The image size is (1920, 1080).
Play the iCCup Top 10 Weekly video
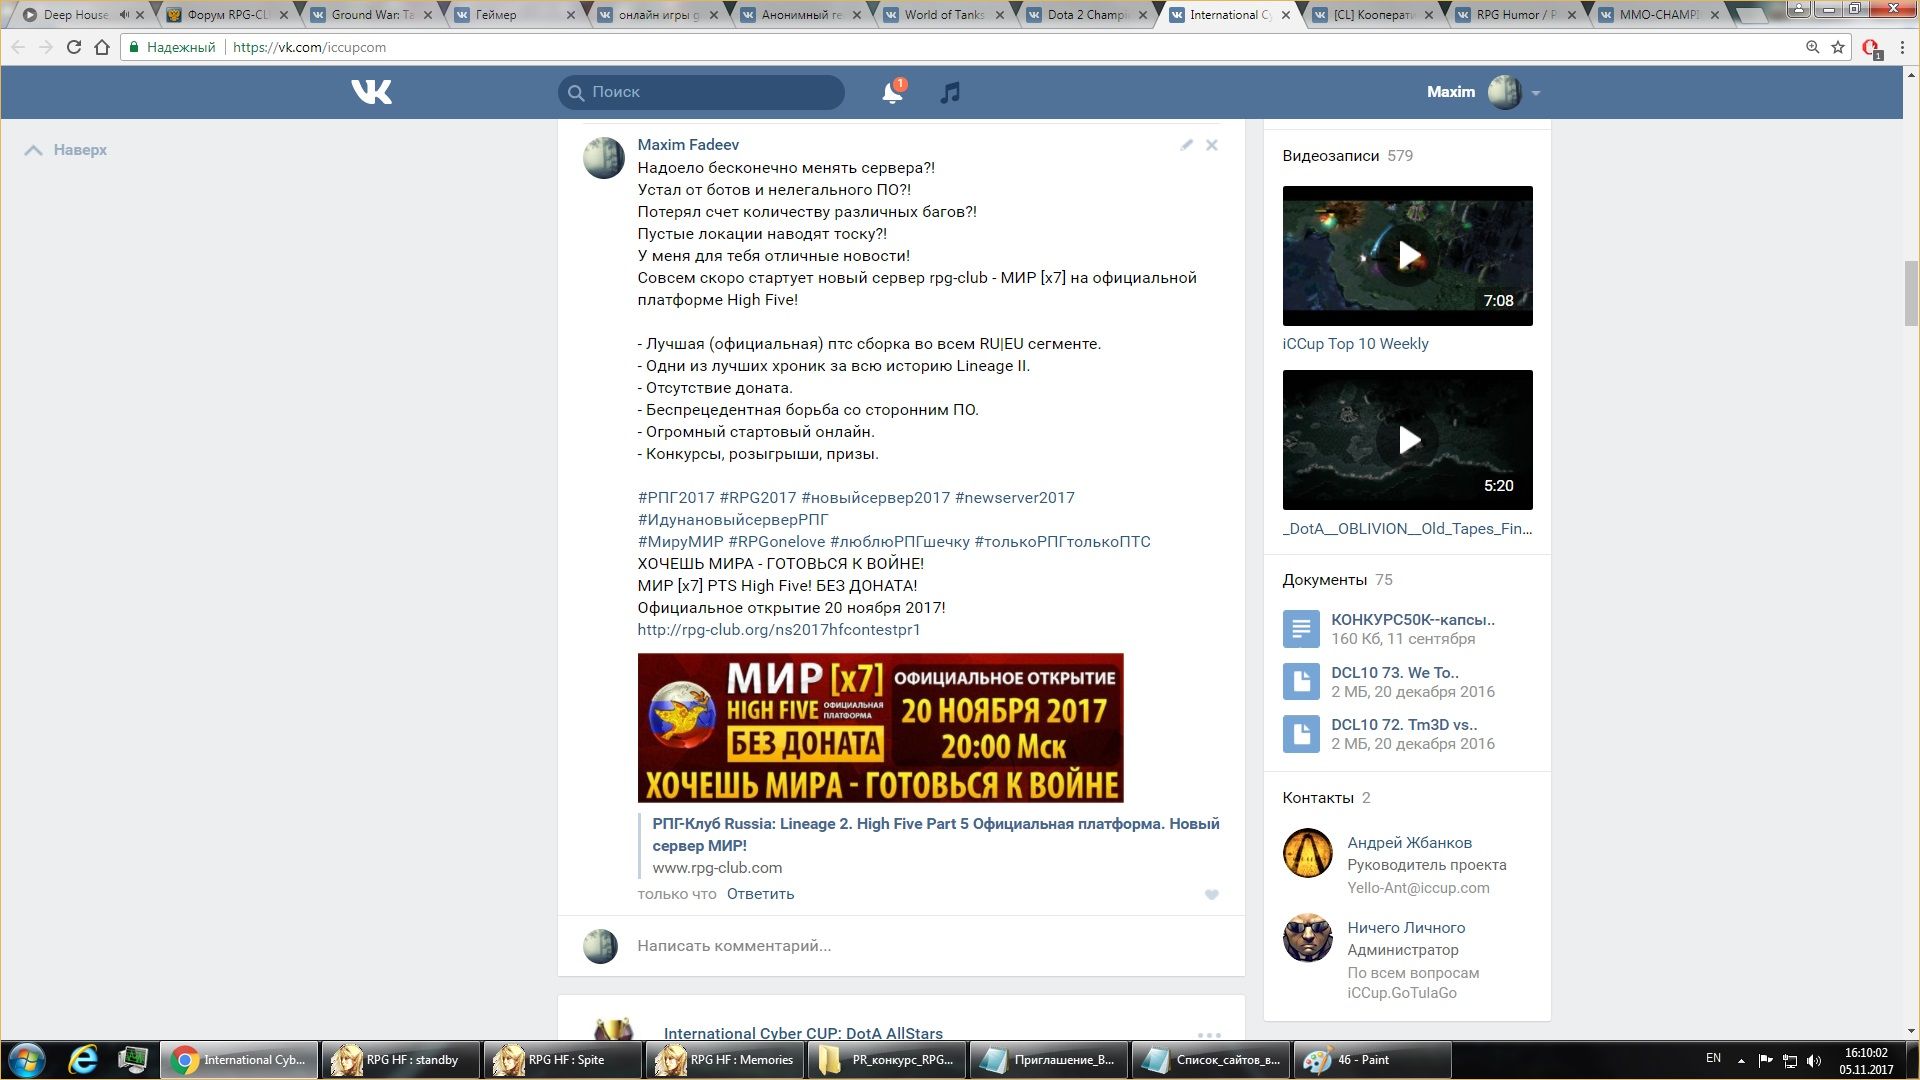point(1407,256)
